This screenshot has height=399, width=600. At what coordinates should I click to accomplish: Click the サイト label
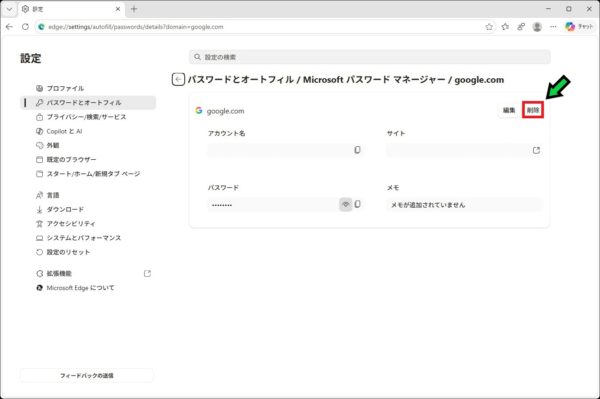point(396,133)
